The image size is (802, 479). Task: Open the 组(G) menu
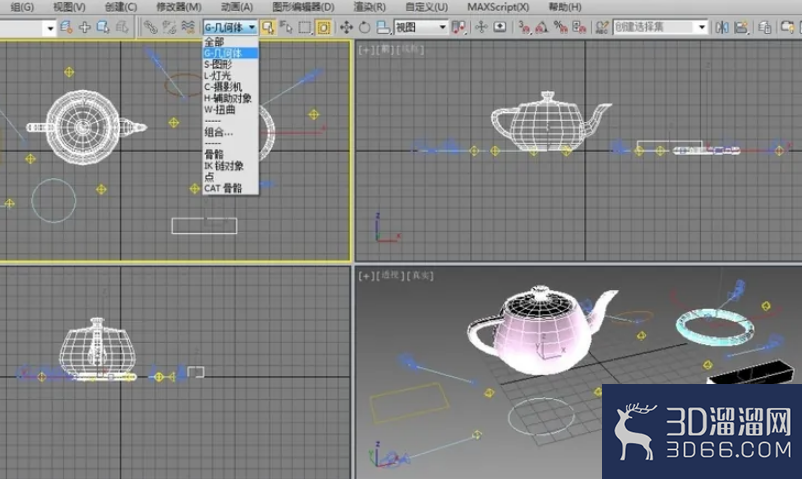coord(22,7)
